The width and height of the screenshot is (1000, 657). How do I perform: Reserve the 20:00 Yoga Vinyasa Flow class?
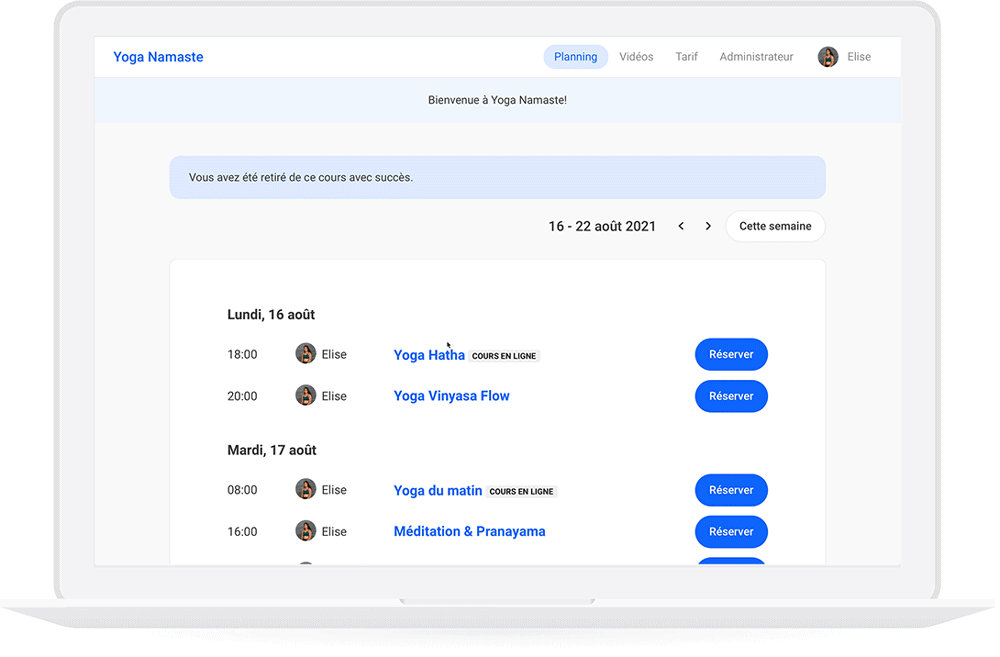click(731, 396)
